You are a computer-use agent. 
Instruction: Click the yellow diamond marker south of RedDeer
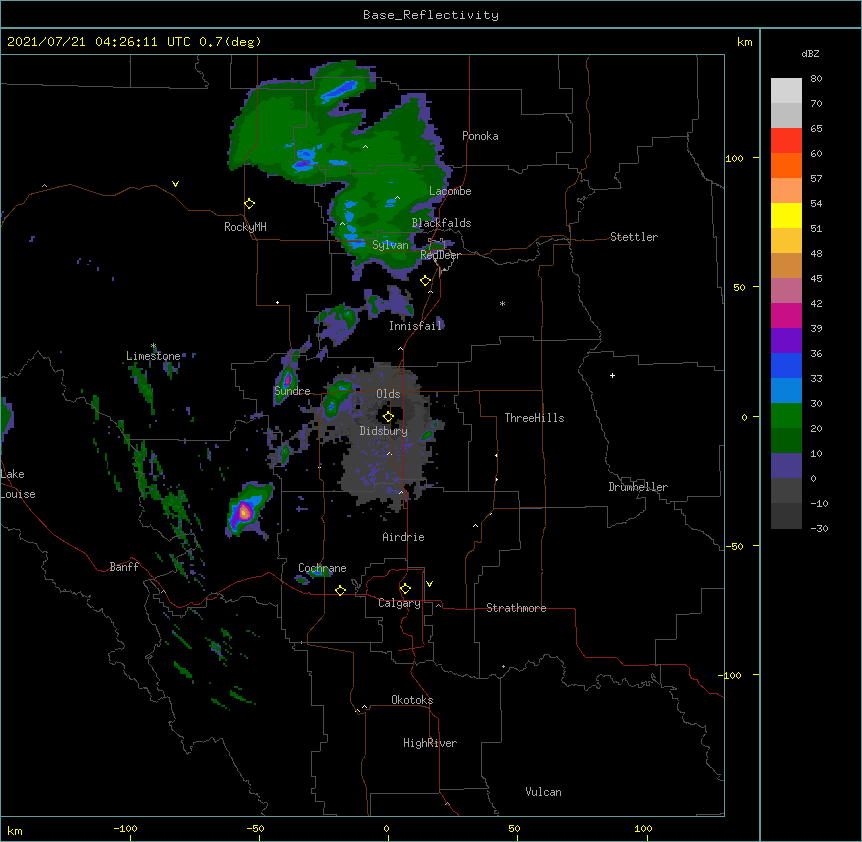pos(426,281)
